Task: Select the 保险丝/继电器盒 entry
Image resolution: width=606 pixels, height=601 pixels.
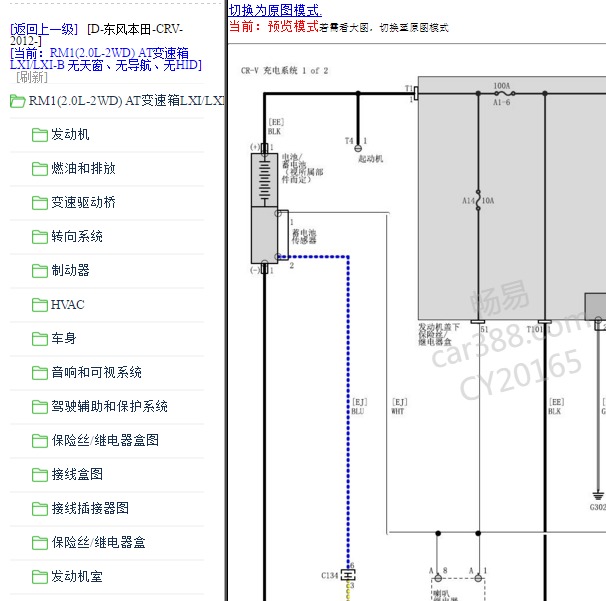Action: coord(99,543)
